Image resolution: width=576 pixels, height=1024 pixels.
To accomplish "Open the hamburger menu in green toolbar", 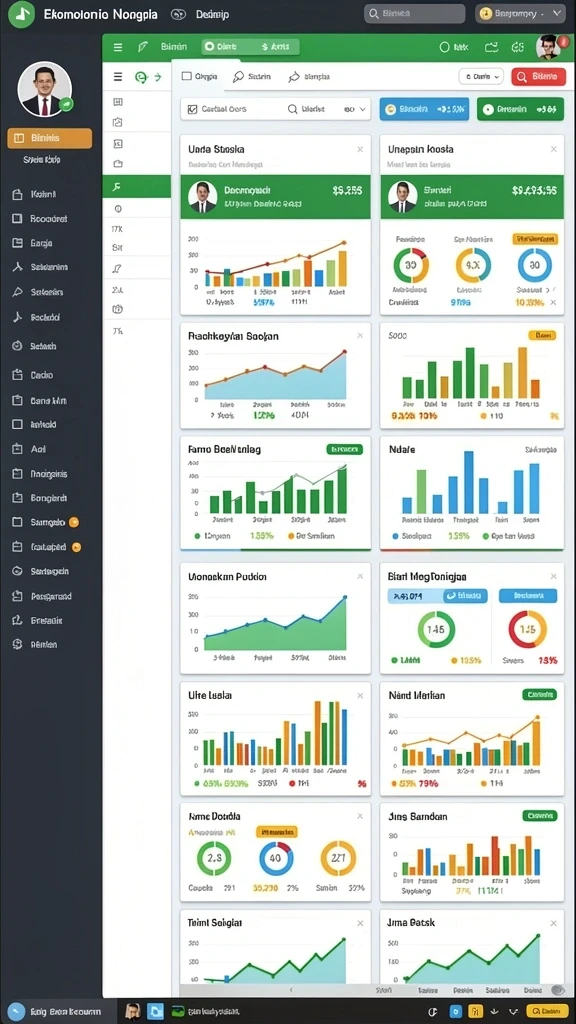I will [x=118, y=47].
